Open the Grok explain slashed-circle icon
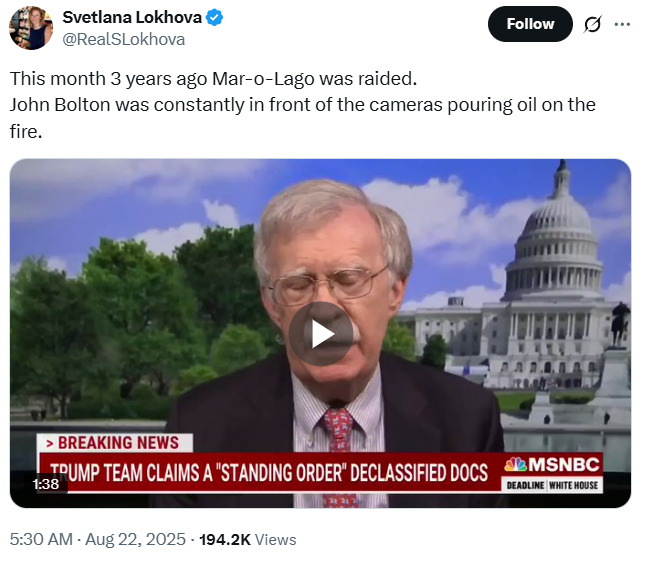 592,24
